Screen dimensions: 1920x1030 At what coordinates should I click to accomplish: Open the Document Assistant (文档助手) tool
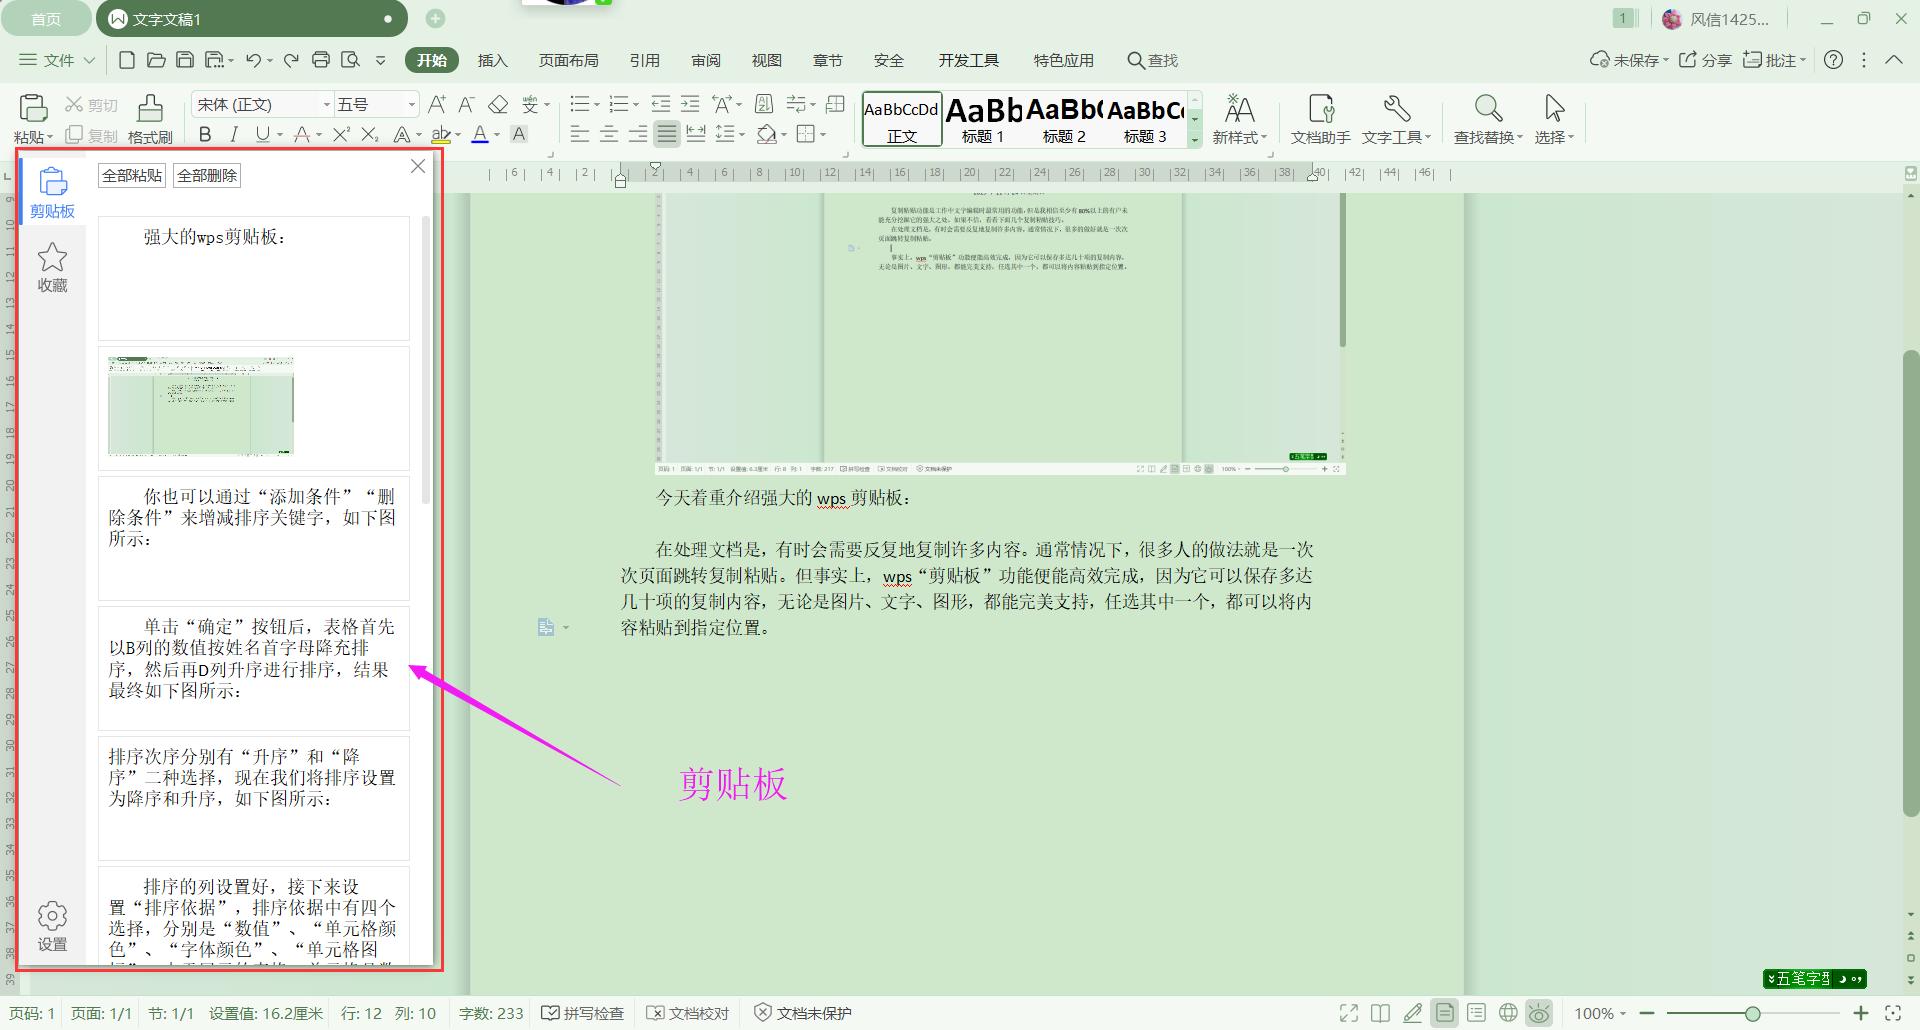pos(1320,110)
